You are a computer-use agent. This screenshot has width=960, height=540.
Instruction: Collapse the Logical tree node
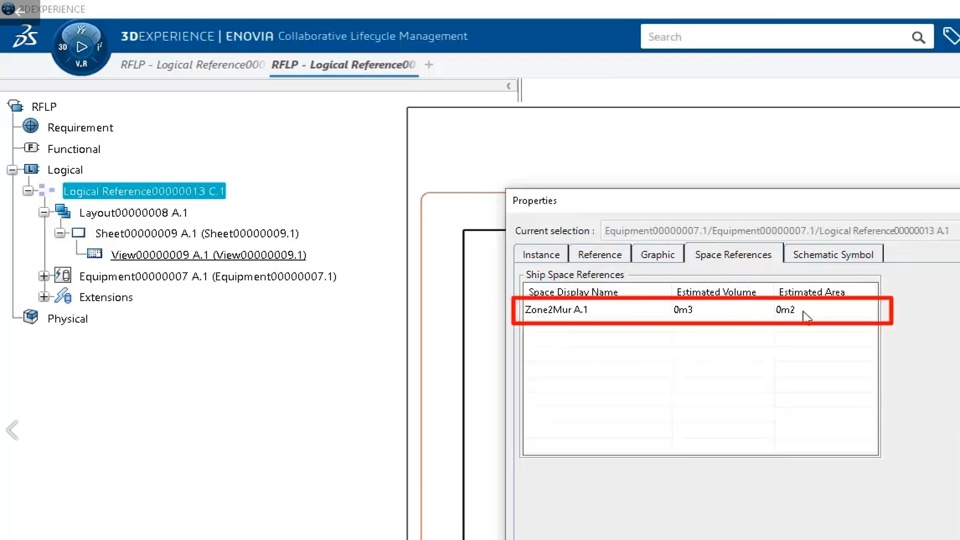[x=12, y=170]
